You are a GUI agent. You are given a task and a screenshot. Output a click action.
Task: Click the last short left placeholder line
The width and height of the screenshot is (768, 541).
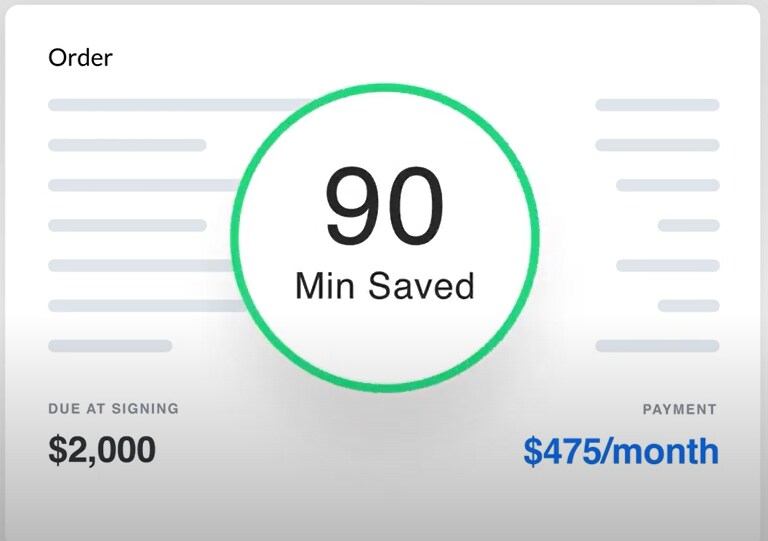tap(110, 346)
